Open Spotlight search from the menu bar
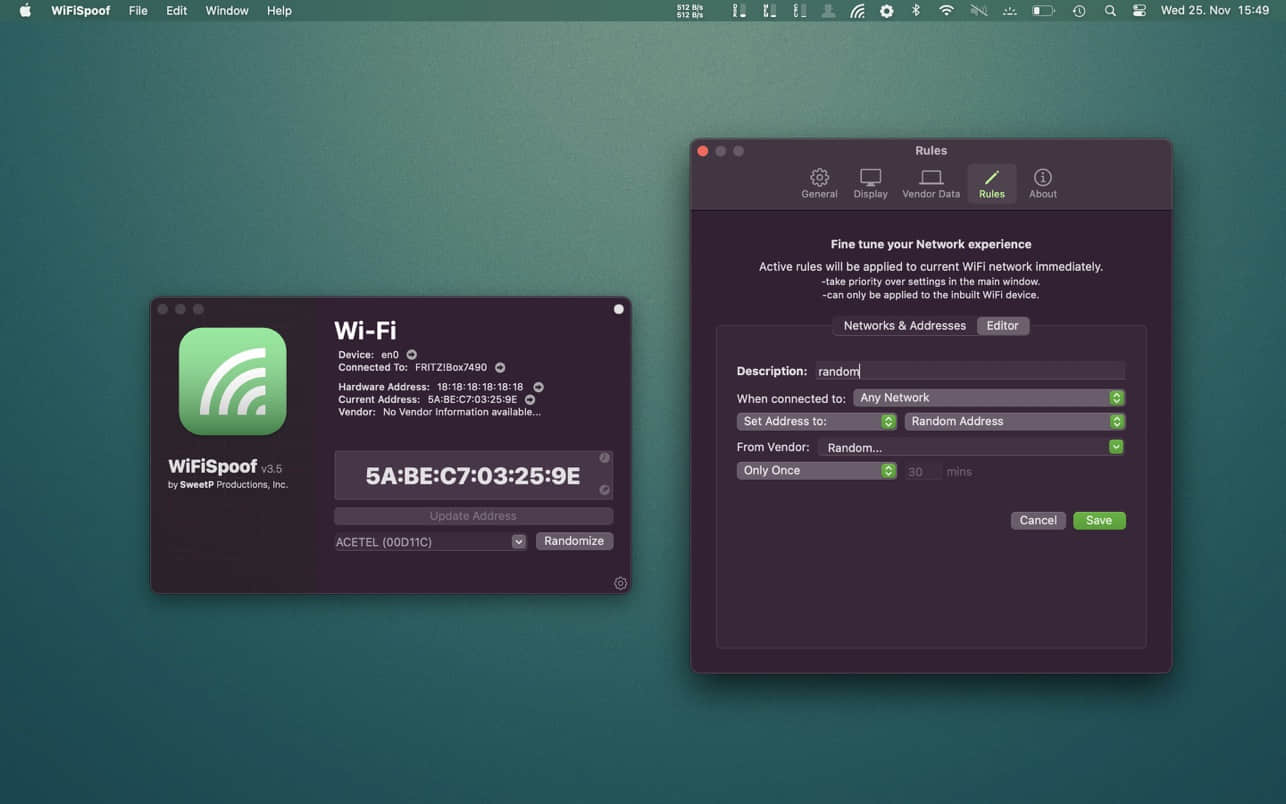This screenshot has width=1286, height=804. pyautogui.click(x=1110, y=11)
